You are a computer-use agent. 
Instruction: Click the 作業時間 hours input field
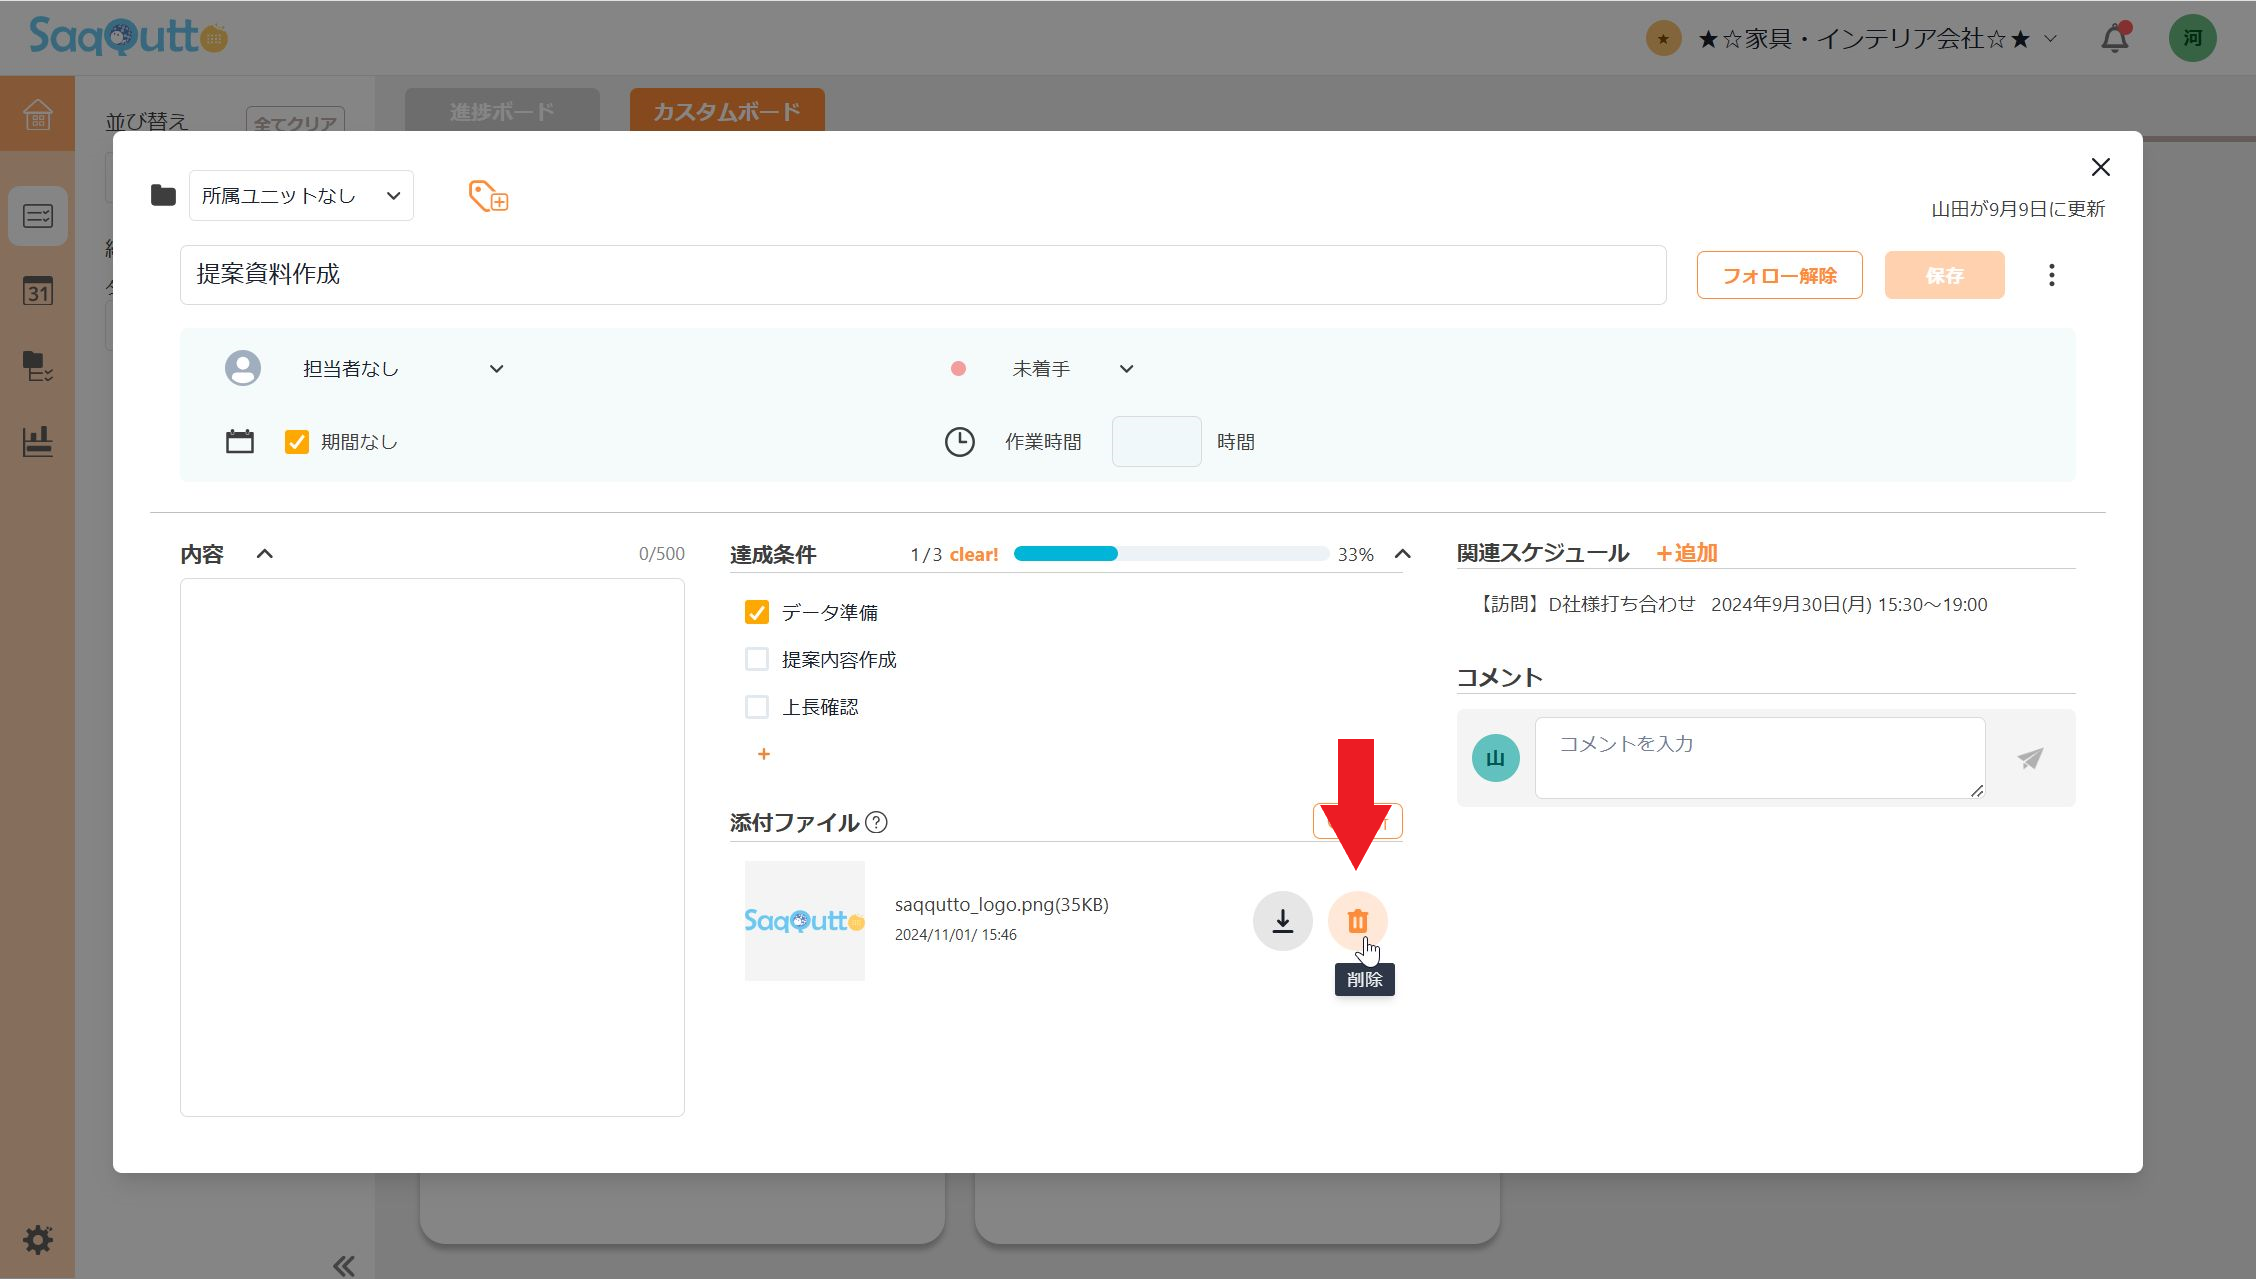point(1156,442)
